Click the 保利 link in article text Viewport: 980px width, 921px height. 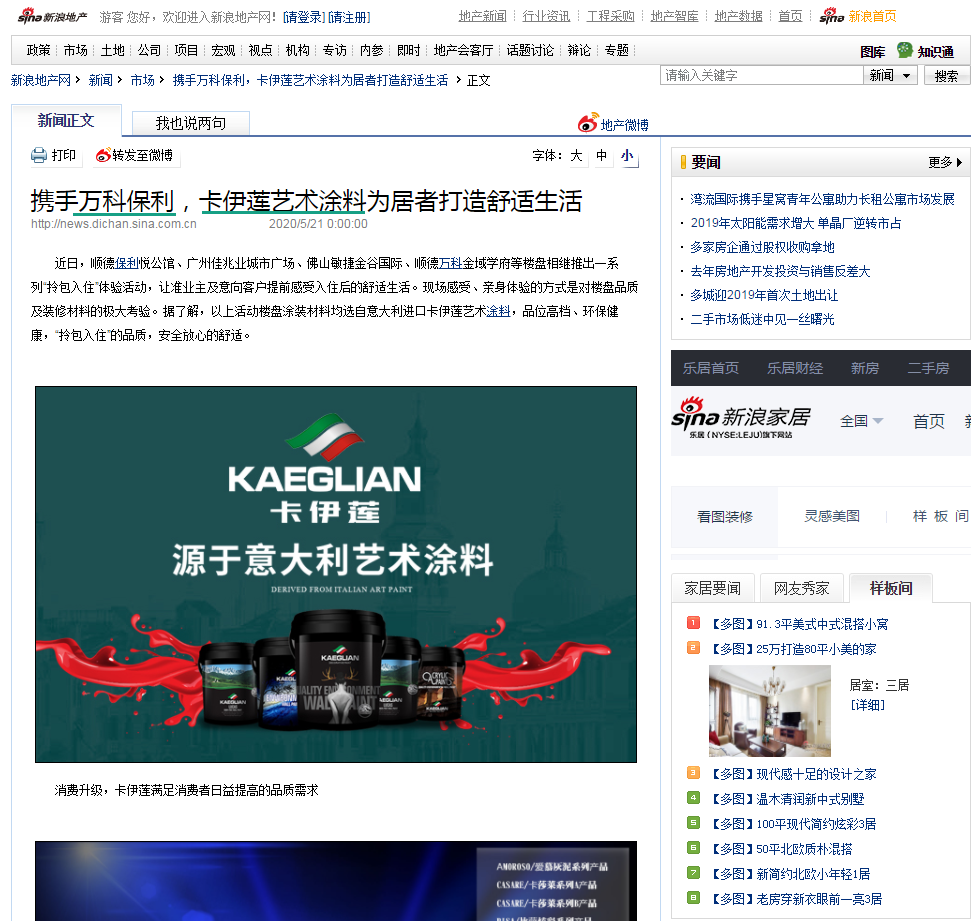coord(126,263)
